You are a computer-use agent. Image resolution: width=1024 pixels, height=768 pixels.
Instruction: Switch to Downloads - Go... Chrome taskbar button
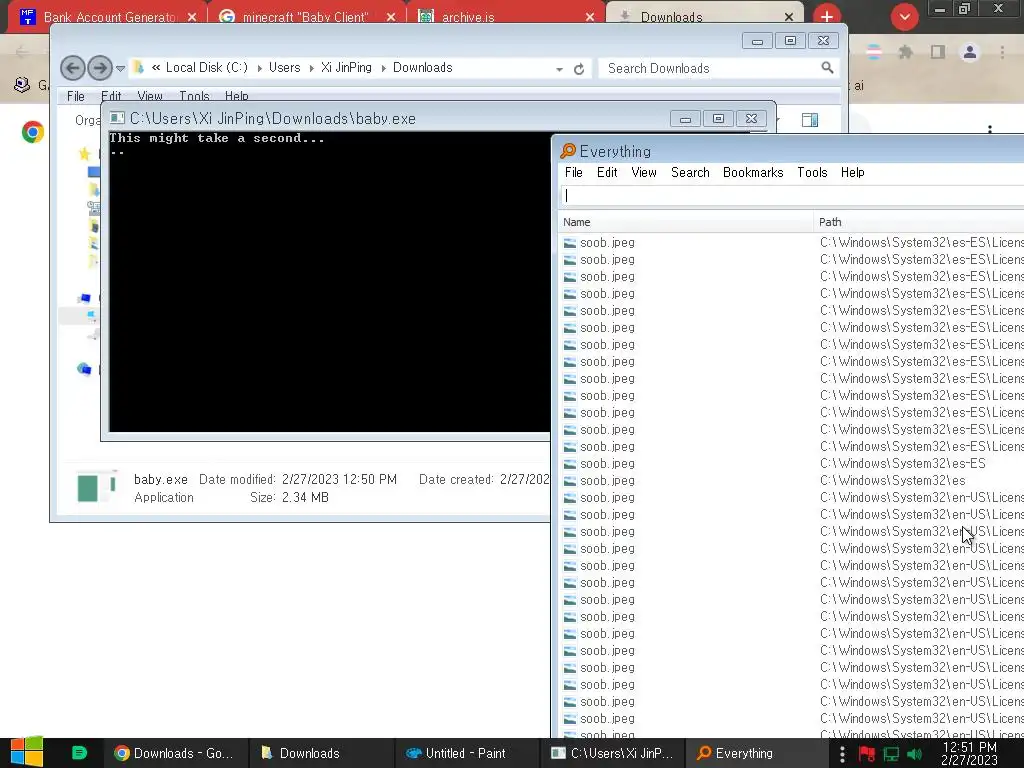point(175,753)
